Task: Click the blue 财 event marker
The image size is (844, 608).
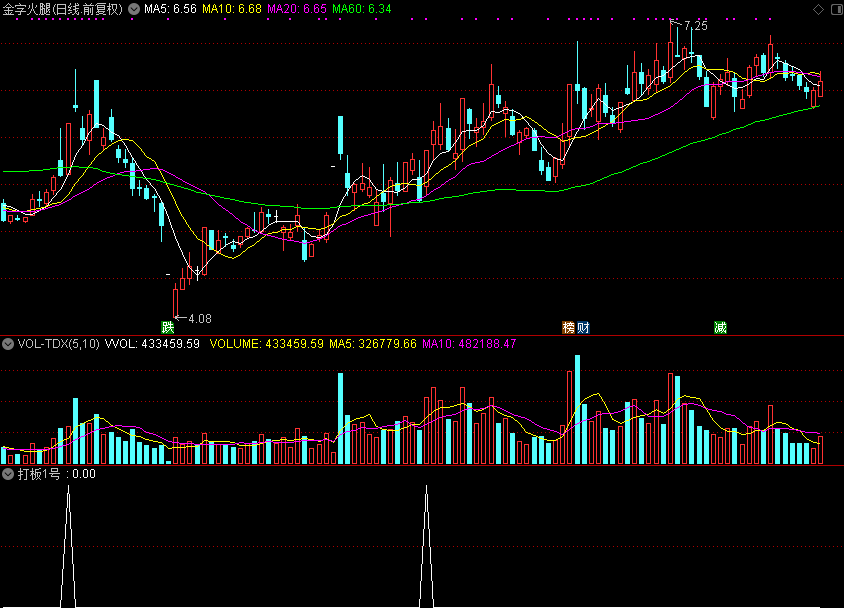Action: [x=583, y=327]
